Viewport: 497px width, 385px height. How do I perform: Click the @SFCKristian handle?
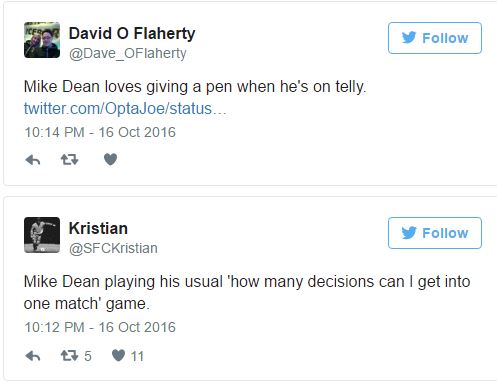tap(113, 248)
